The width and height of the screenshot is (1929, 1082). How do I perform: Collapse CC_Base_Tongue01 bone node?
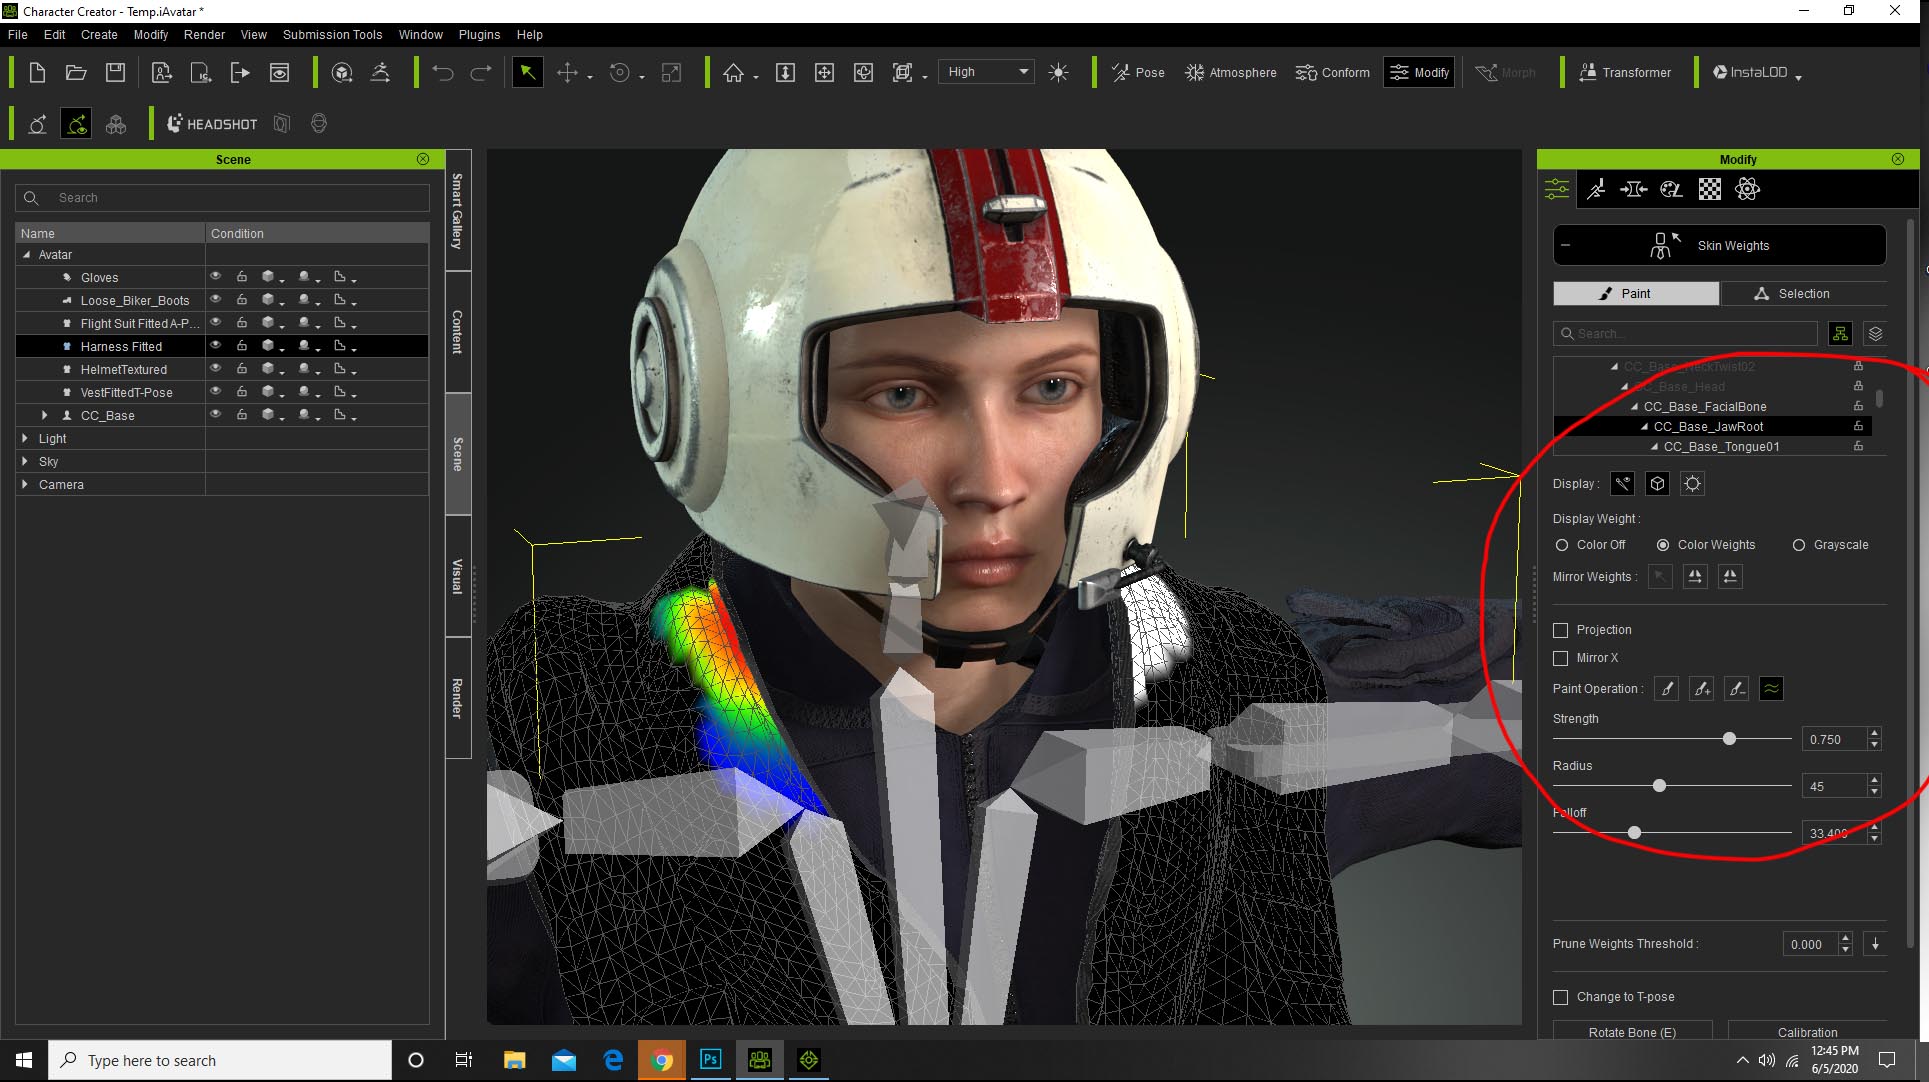click(1656, 447)
